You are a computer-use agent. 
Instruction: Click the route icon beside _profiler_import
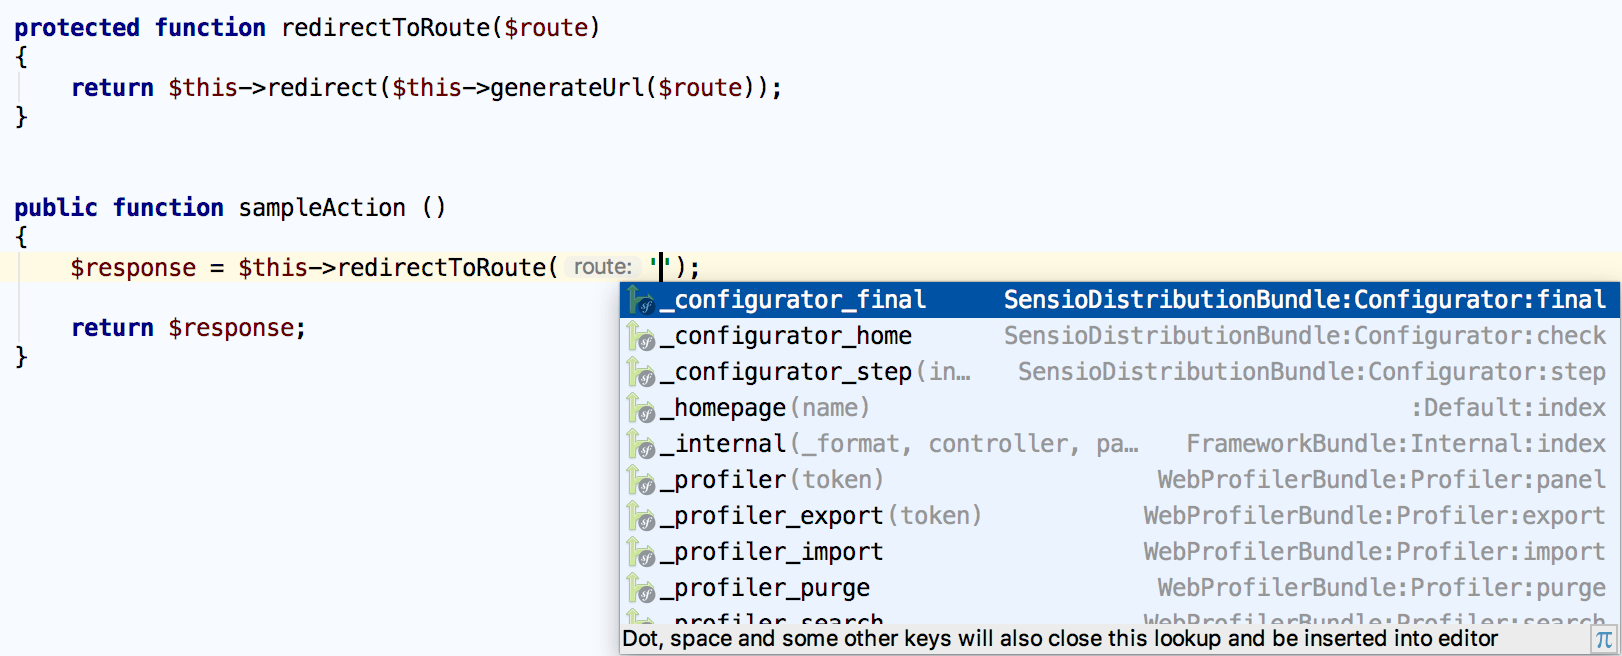coord(644,551)
